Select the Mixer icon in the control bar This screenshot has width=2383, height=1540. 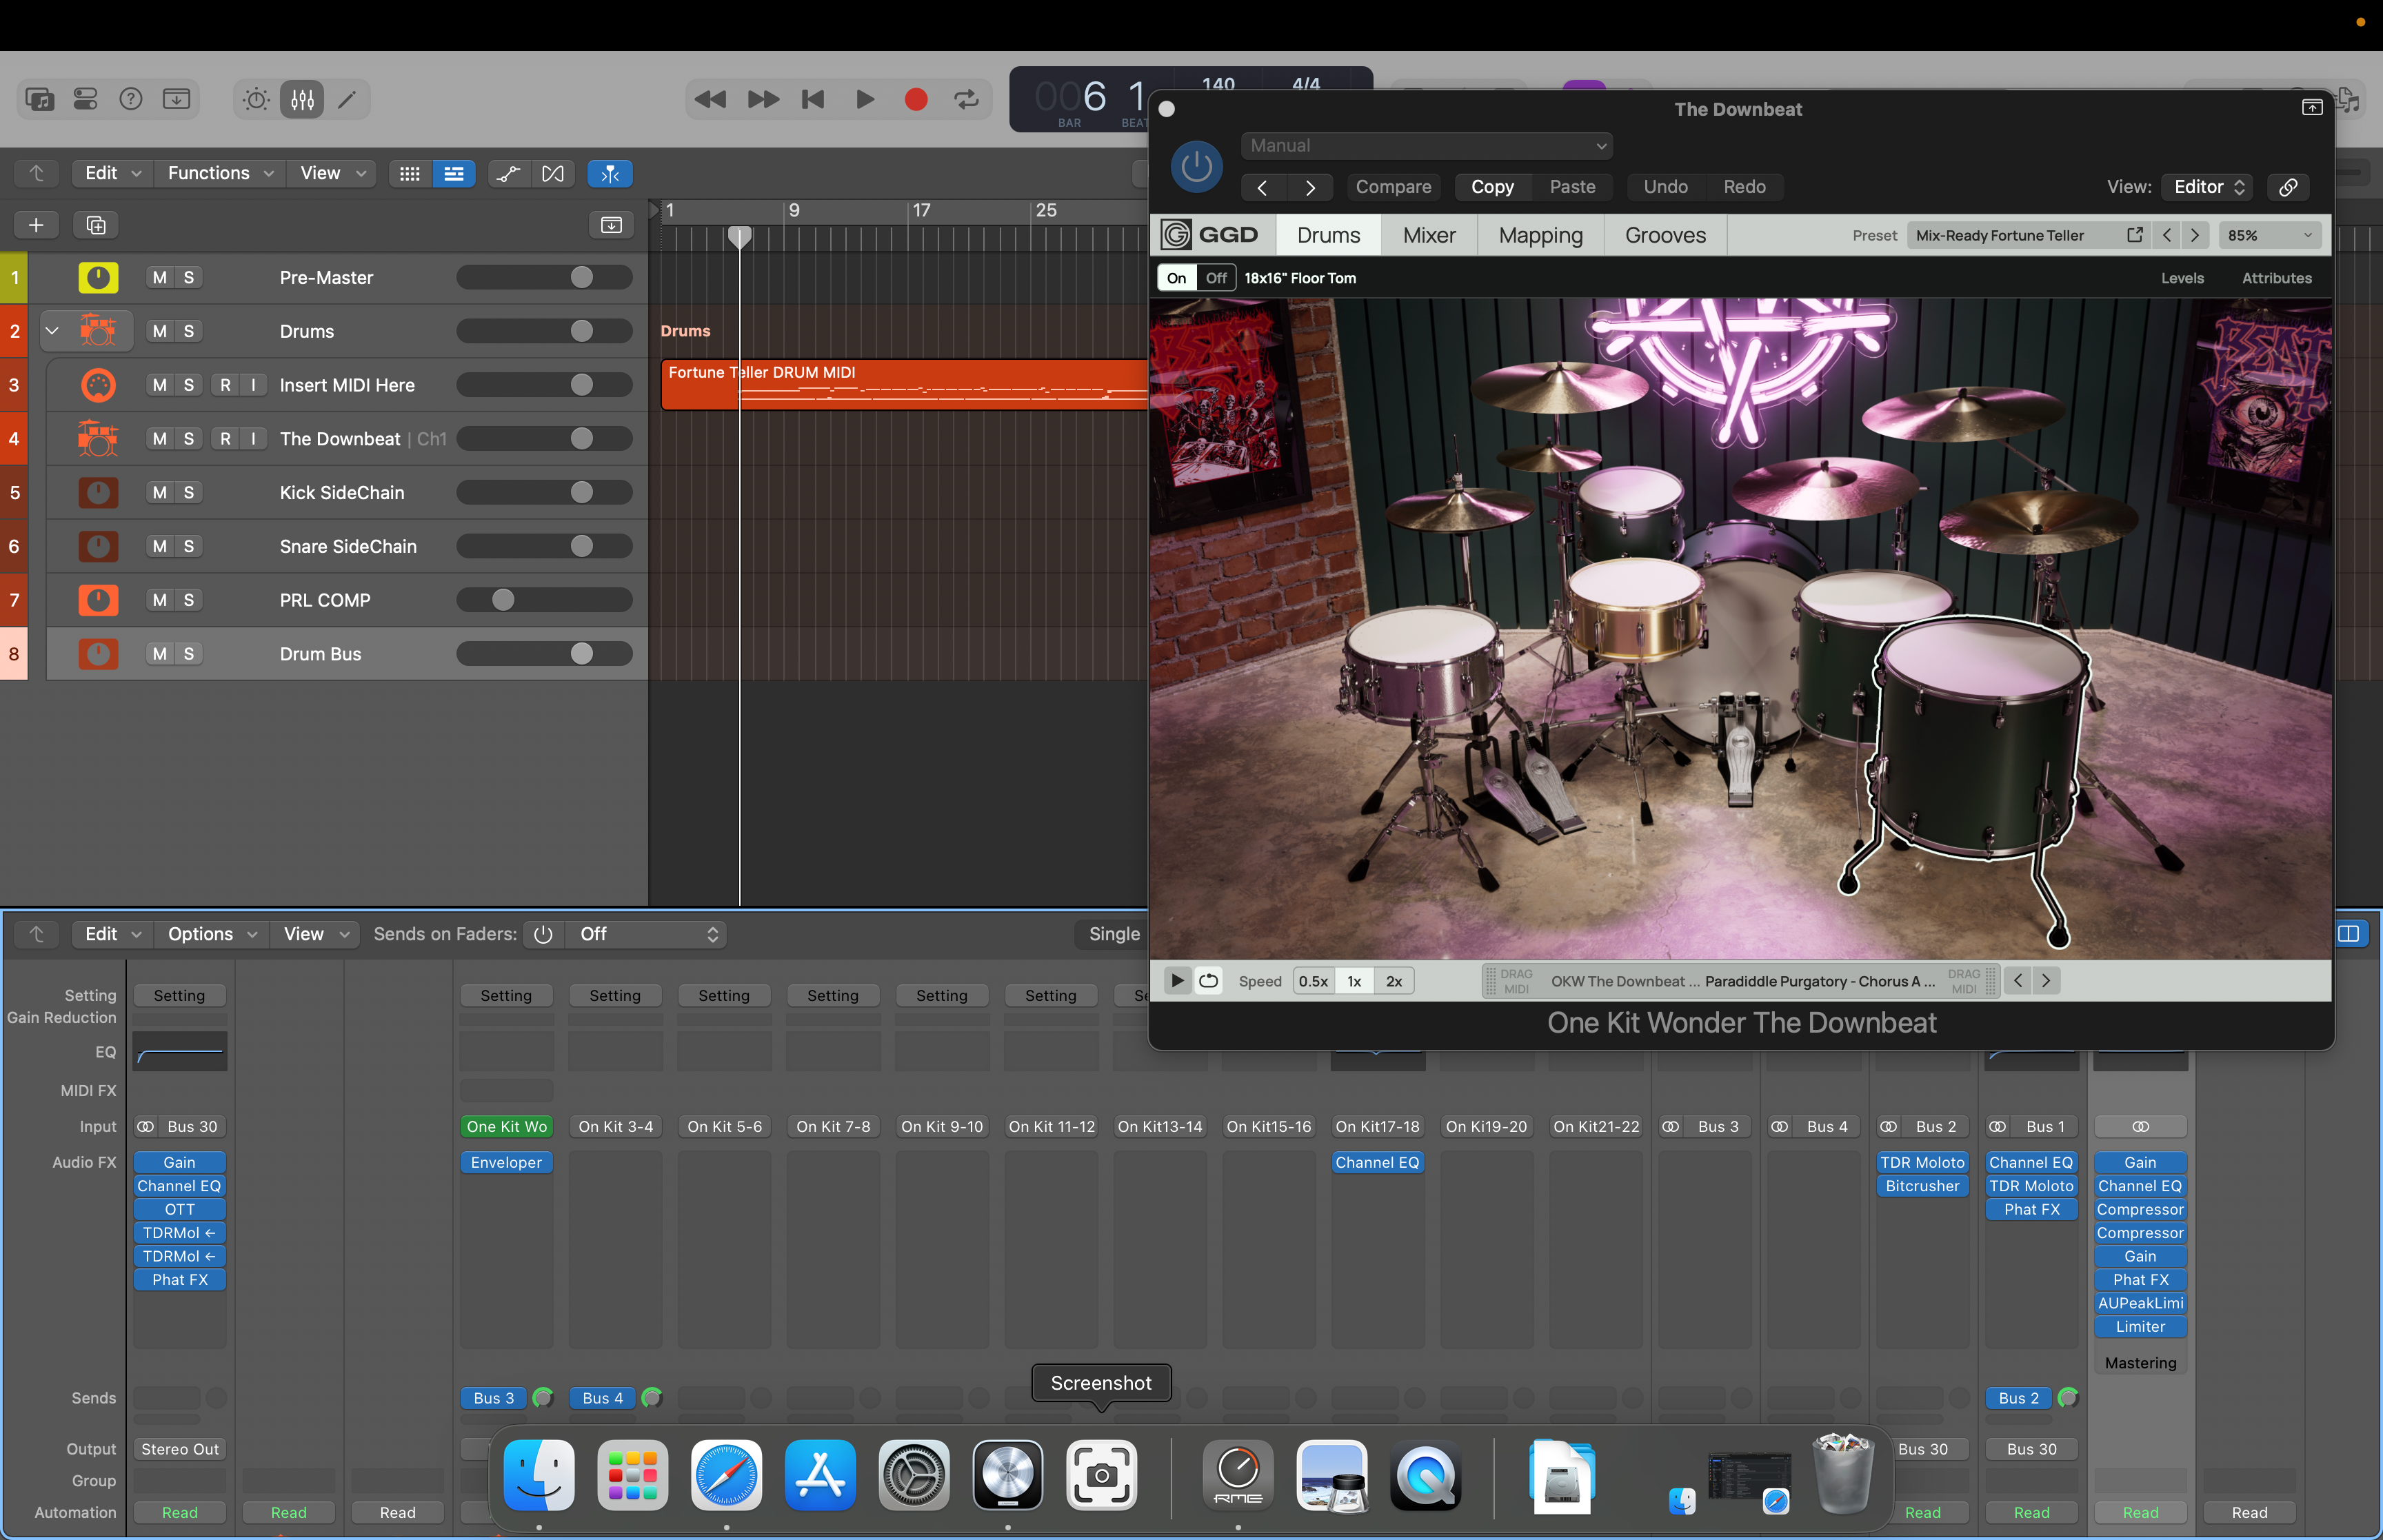pyautogui.click(x=302, y=98)
